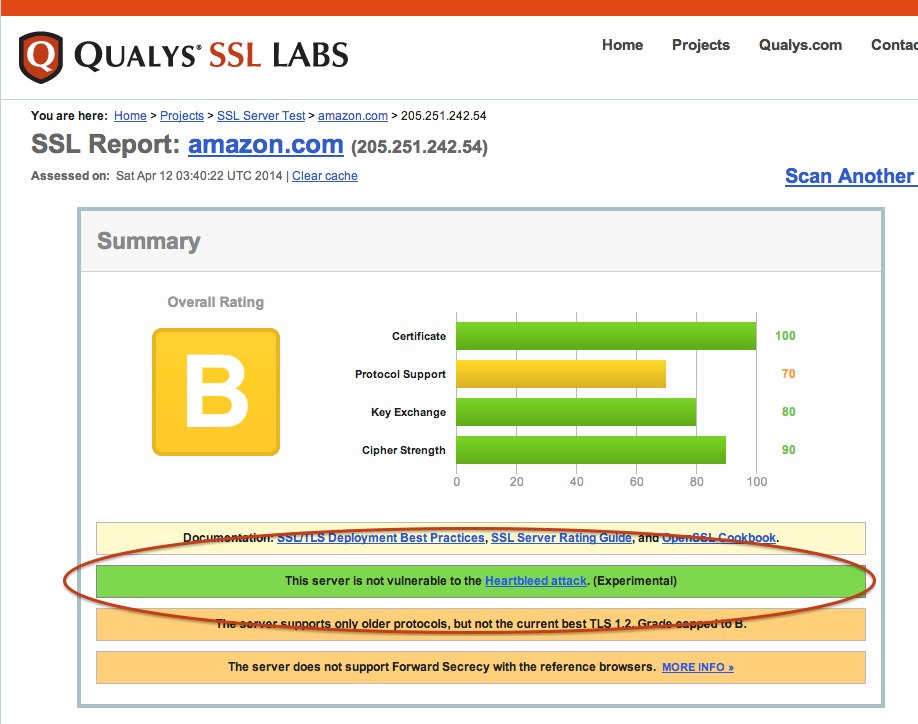Click the Key Exchange chart label
This screenshot has height=724, width=918.
tap(408, 412)
